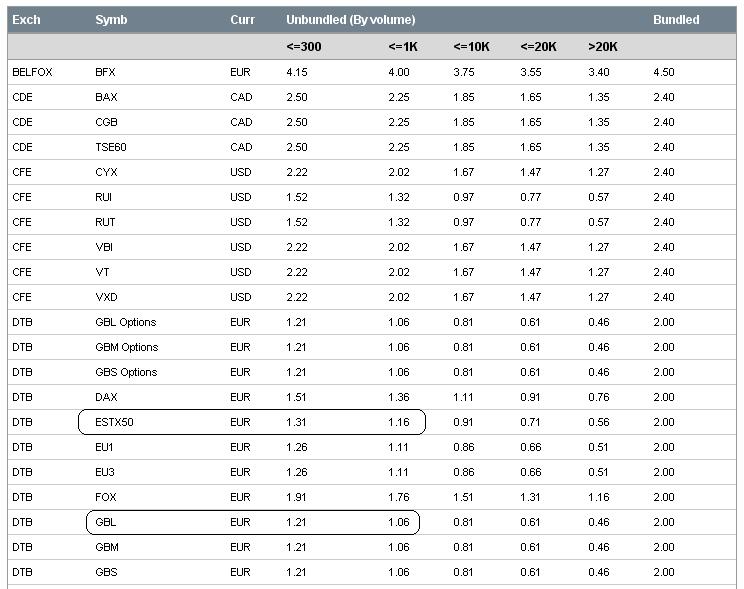Click the EU3 symbol cell
Image resolution: width=744 pixels, height=589 pixels.
click(x=105, y=472)
